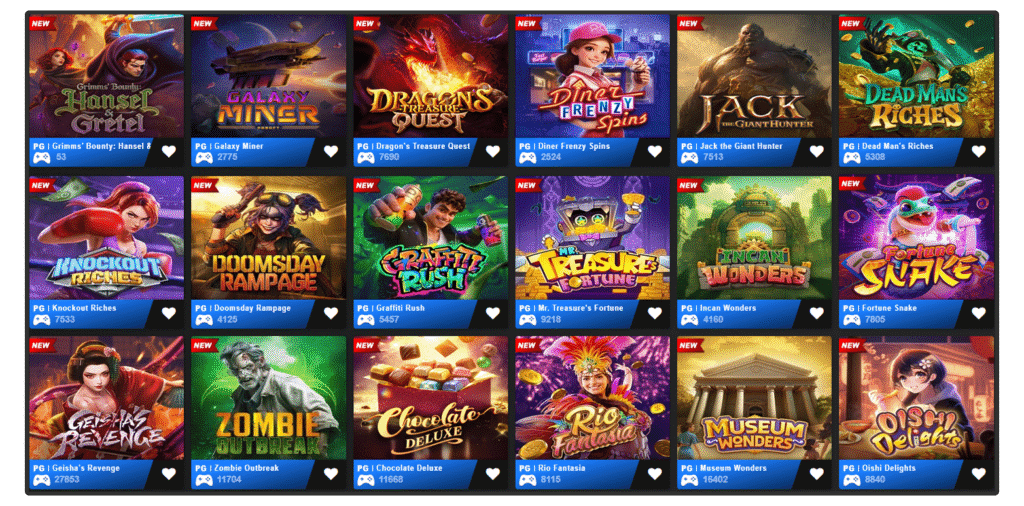Favorite Galaxy Miner with the heart icon

coord(331,151)
